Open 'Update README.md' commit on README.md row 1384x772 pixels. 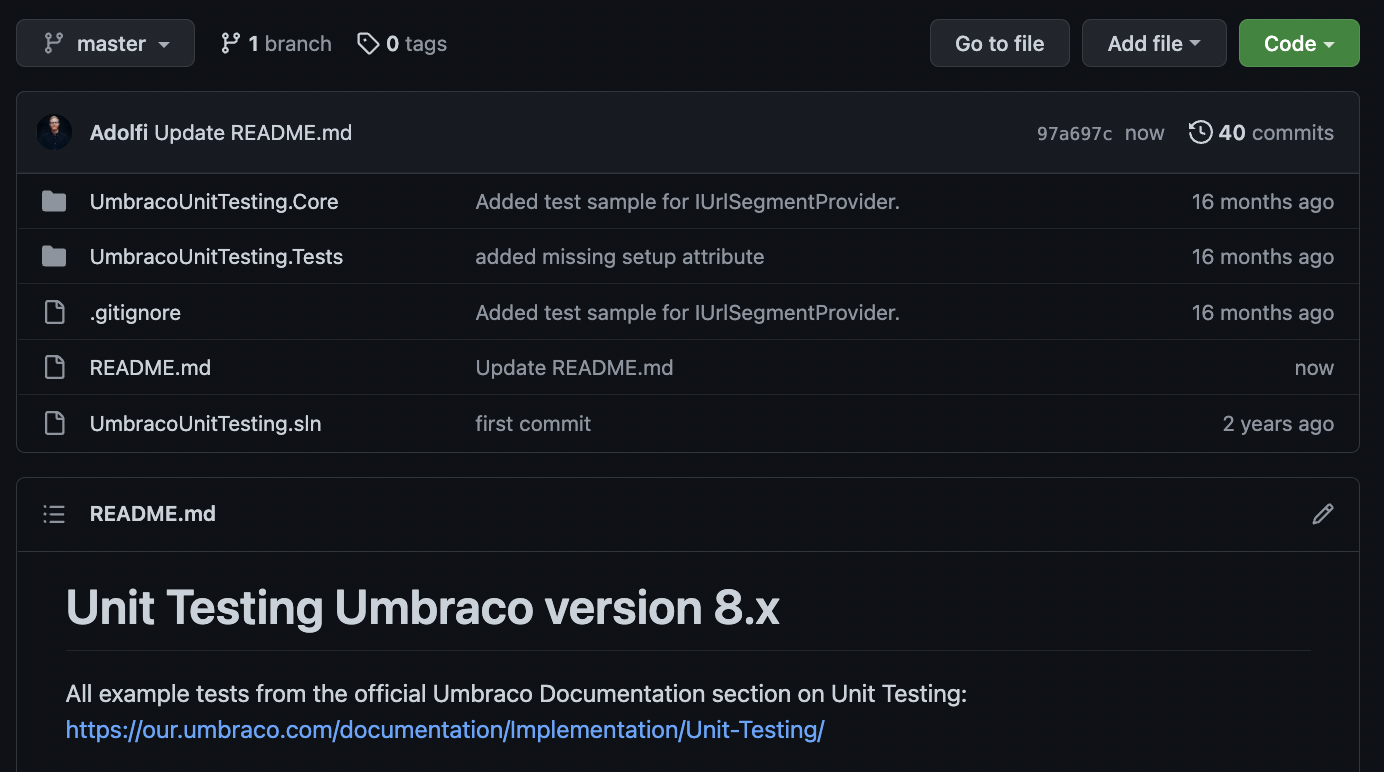(x=574, y=368)
